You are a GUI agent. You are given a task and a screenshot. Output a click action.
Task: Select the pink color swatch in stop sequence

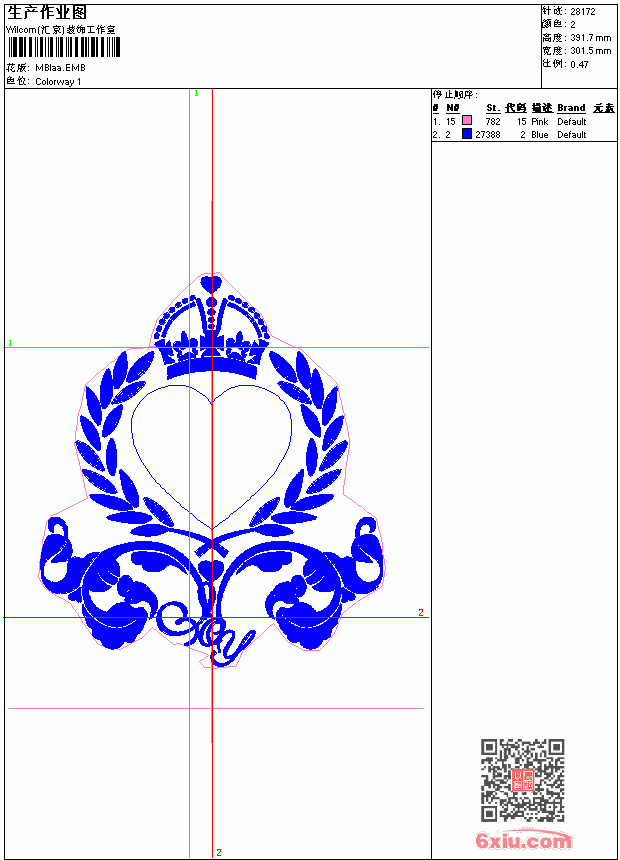coord(467,120)
